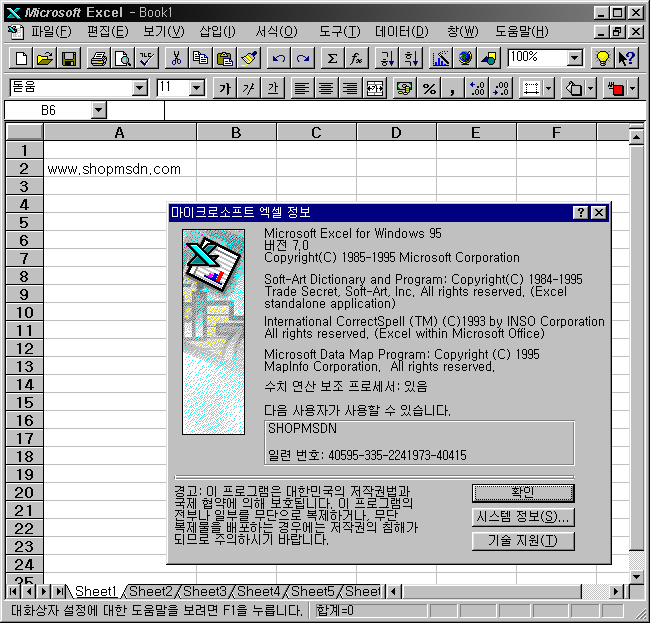Click the Data Map globe icon
Viewport: 650px width, 623px height.
coord(465,58)
